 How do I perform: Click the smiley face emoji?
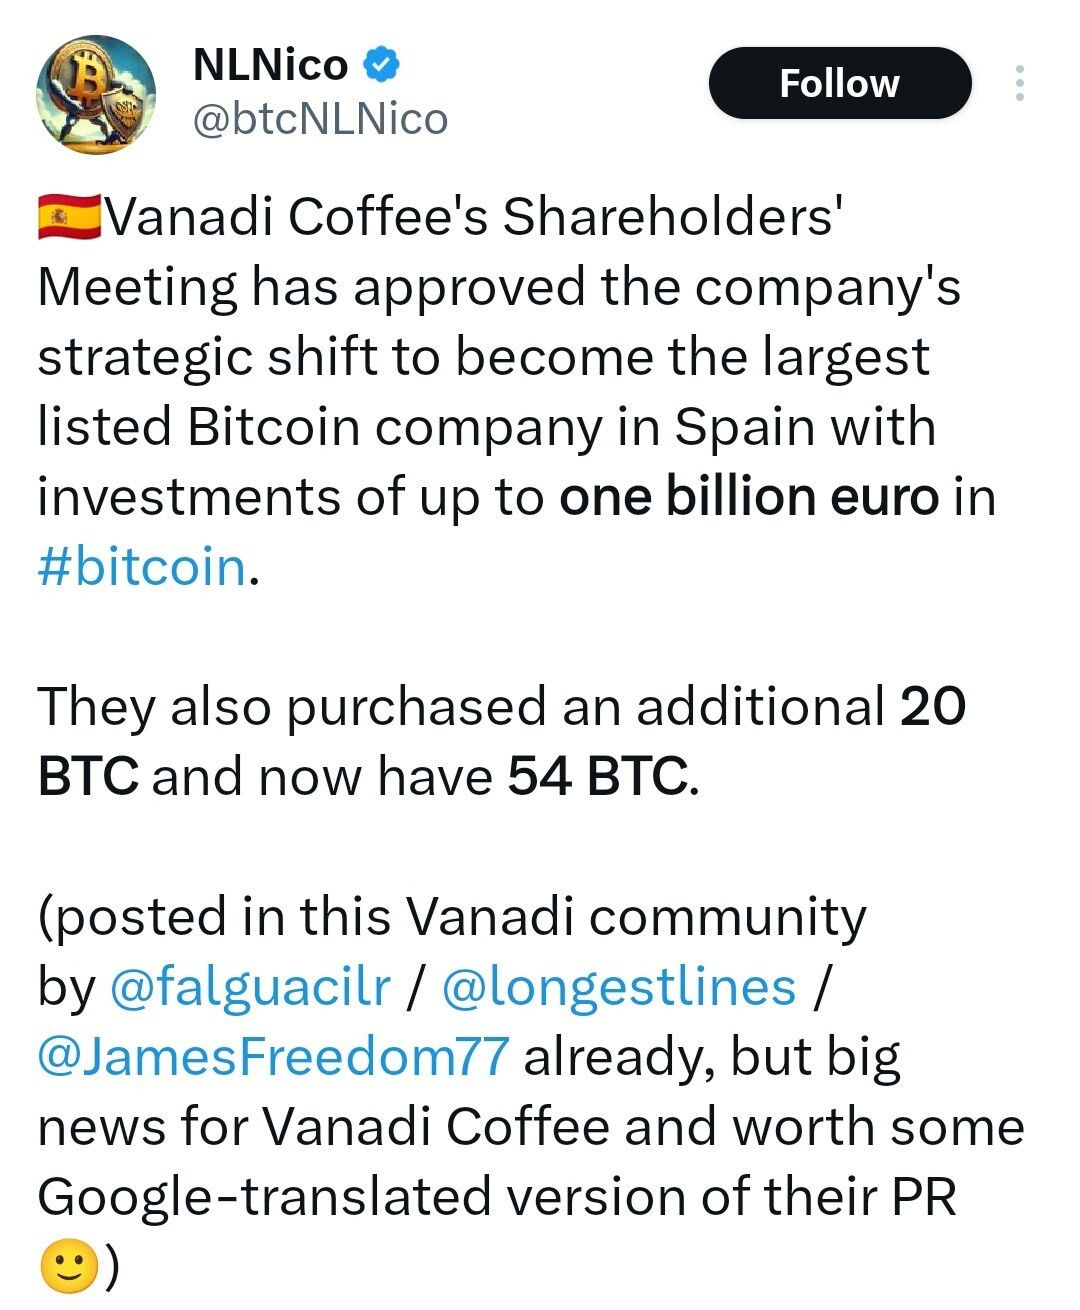[x=69, y=1267]
